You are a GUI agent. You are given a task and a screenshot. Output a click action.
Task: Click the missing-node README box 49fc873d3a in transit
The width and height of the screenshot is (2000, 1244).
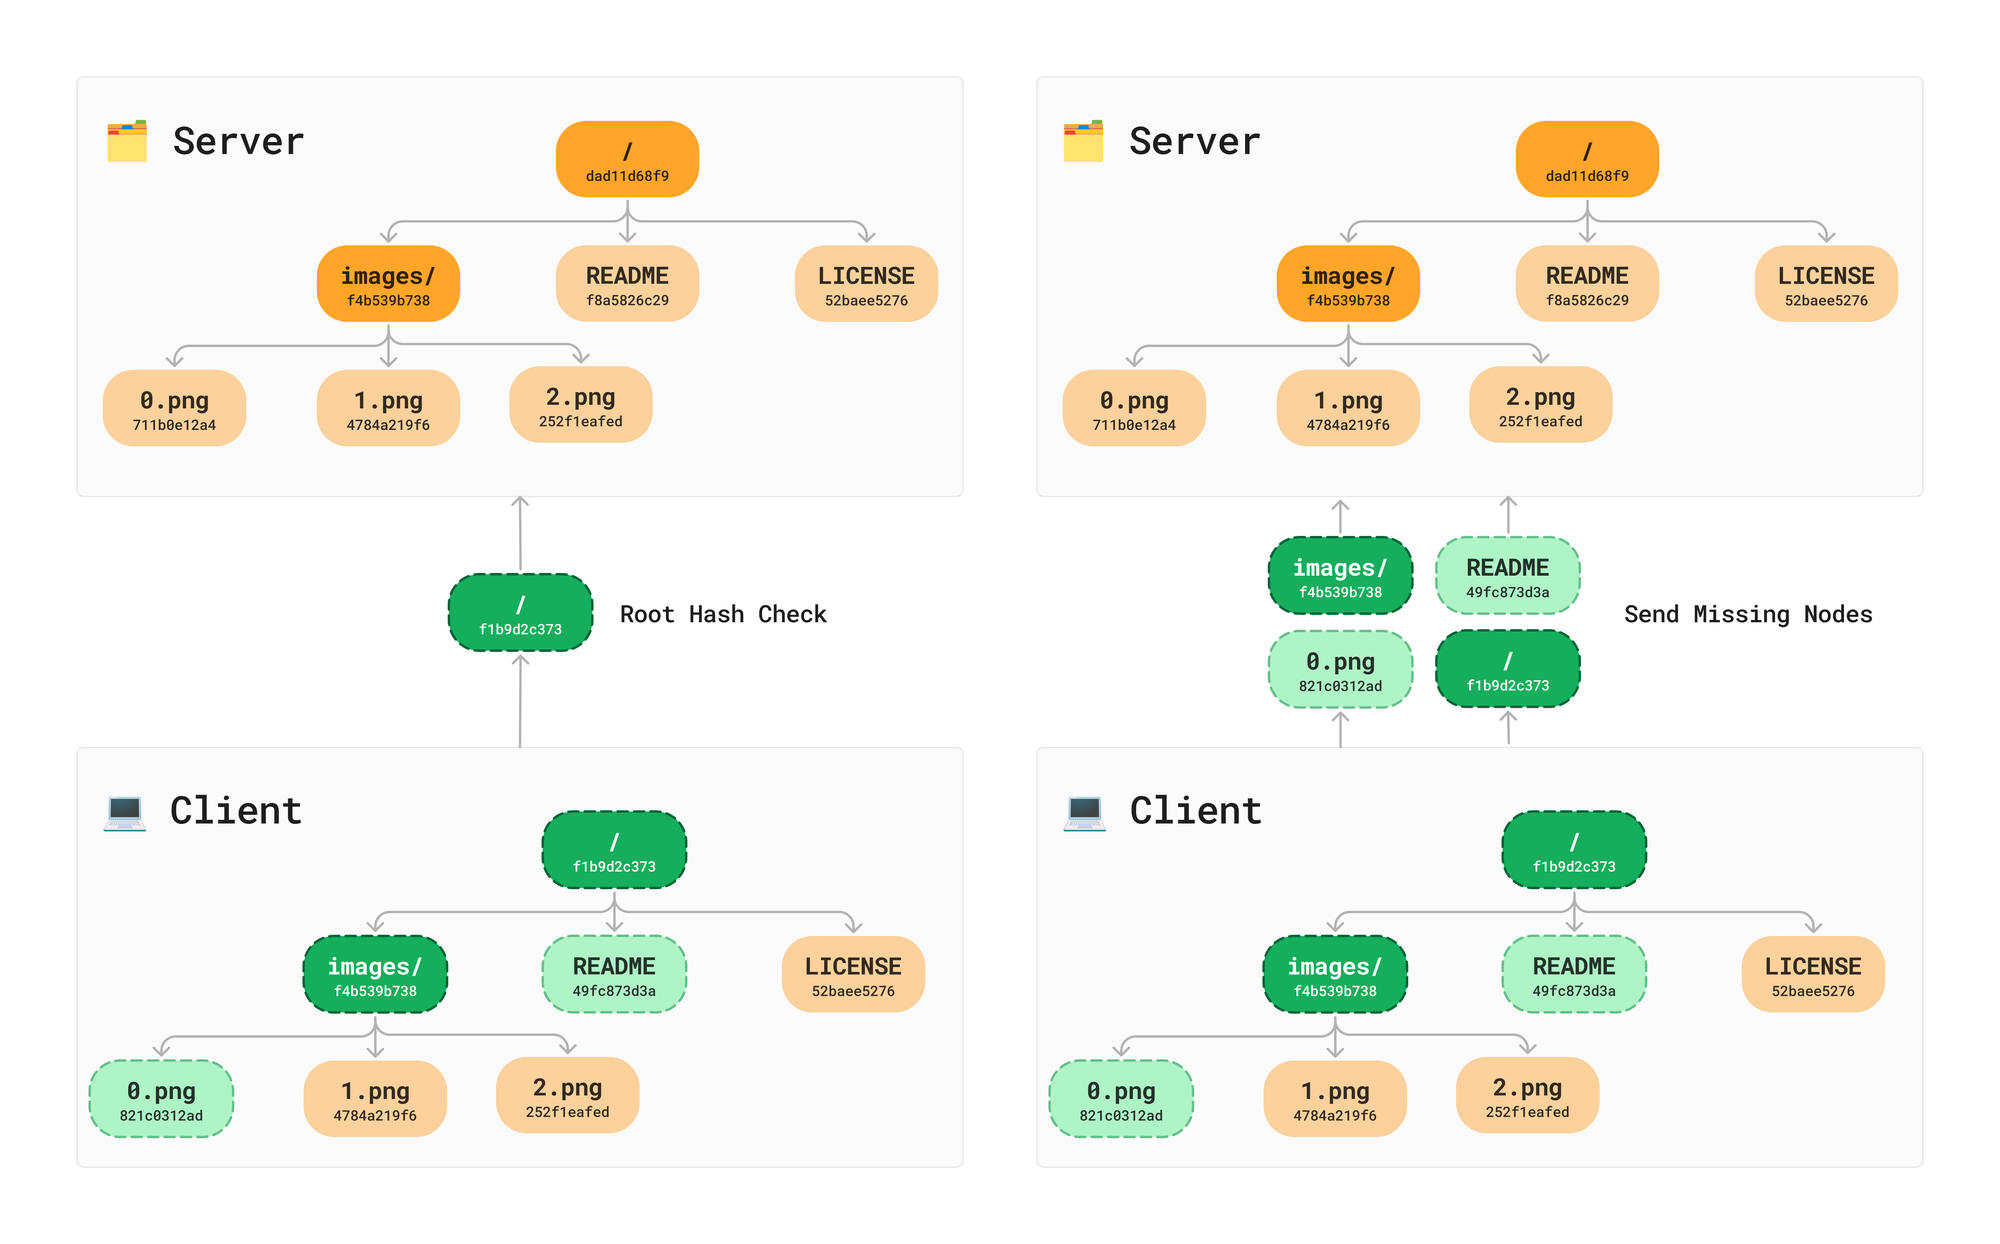(x=1507, y=575)
